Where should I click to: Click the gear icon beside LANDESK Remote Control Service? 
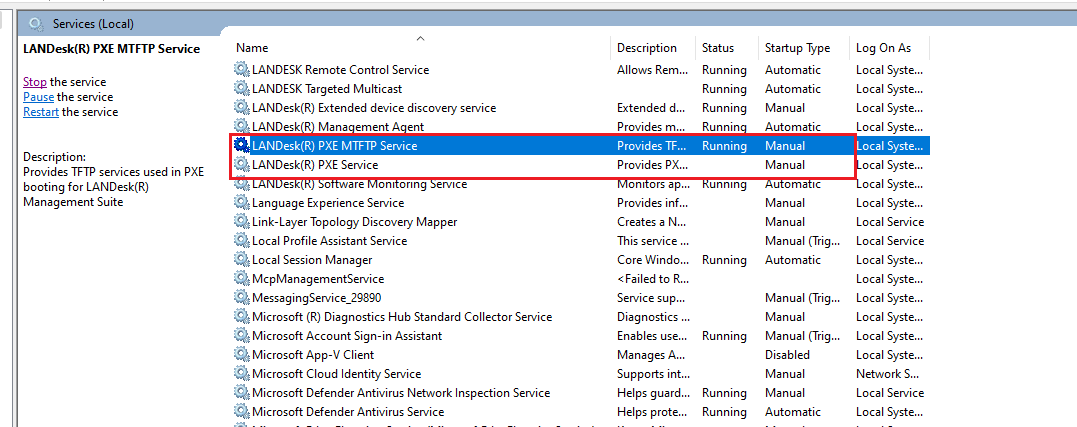click(x=242, y=70)
